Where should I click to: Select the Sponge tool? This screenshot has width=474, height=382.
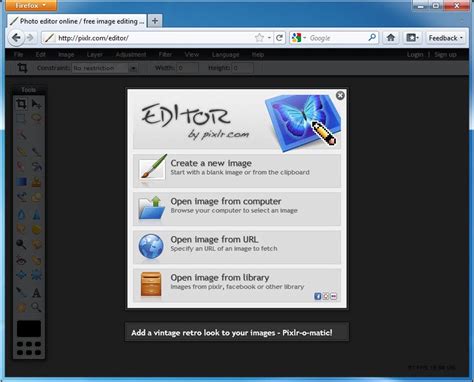point(36,229)
